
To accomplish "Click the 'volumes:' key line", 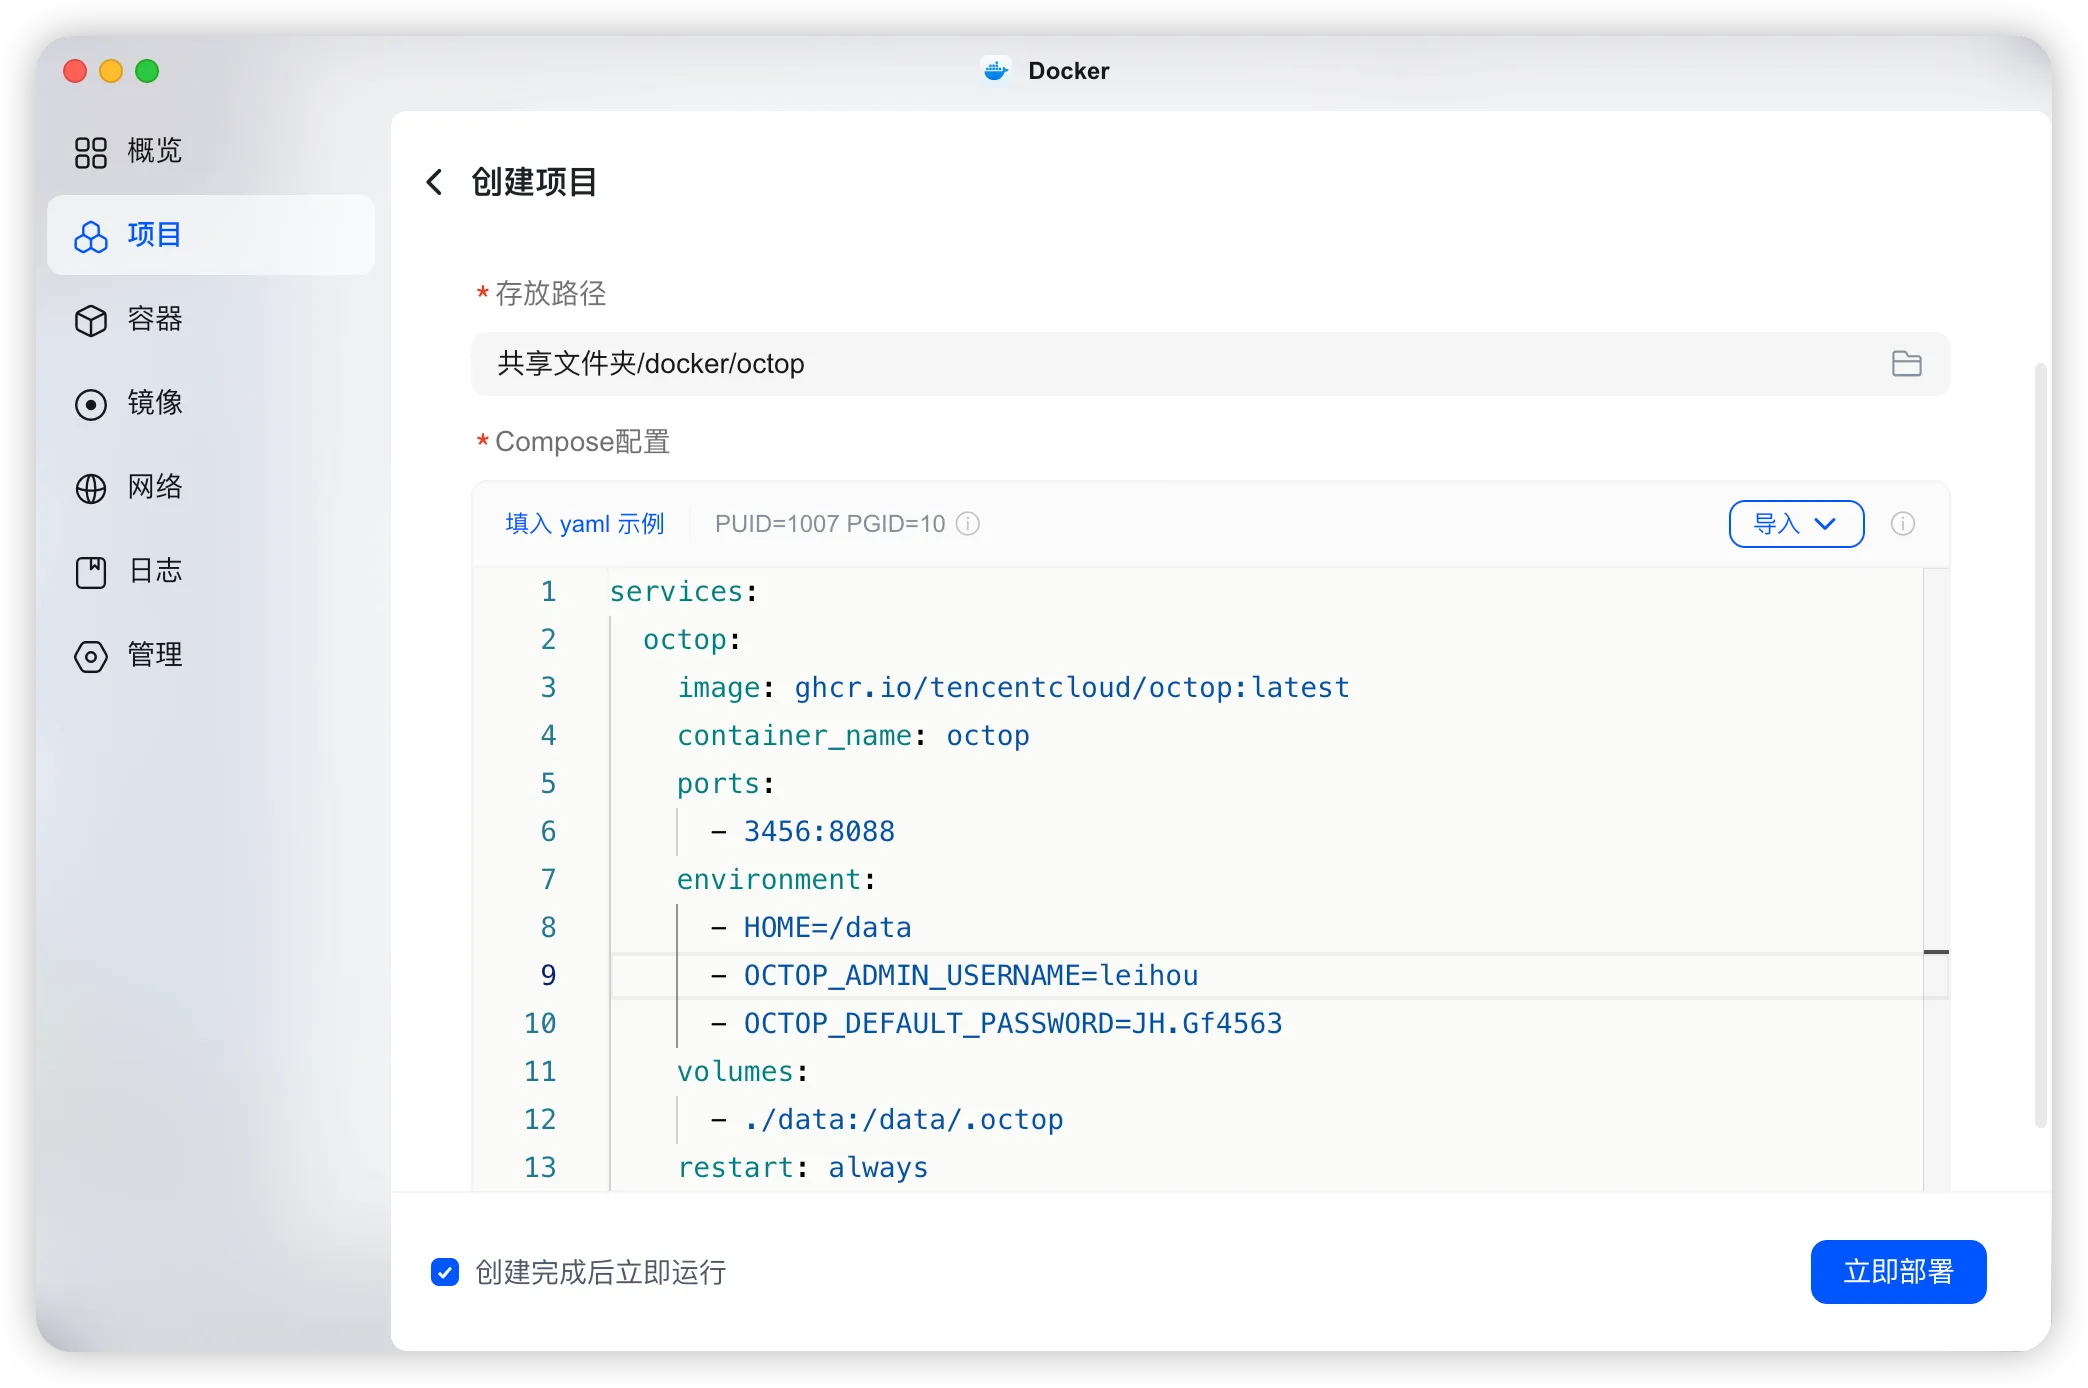I will (x=742, y=1072).
